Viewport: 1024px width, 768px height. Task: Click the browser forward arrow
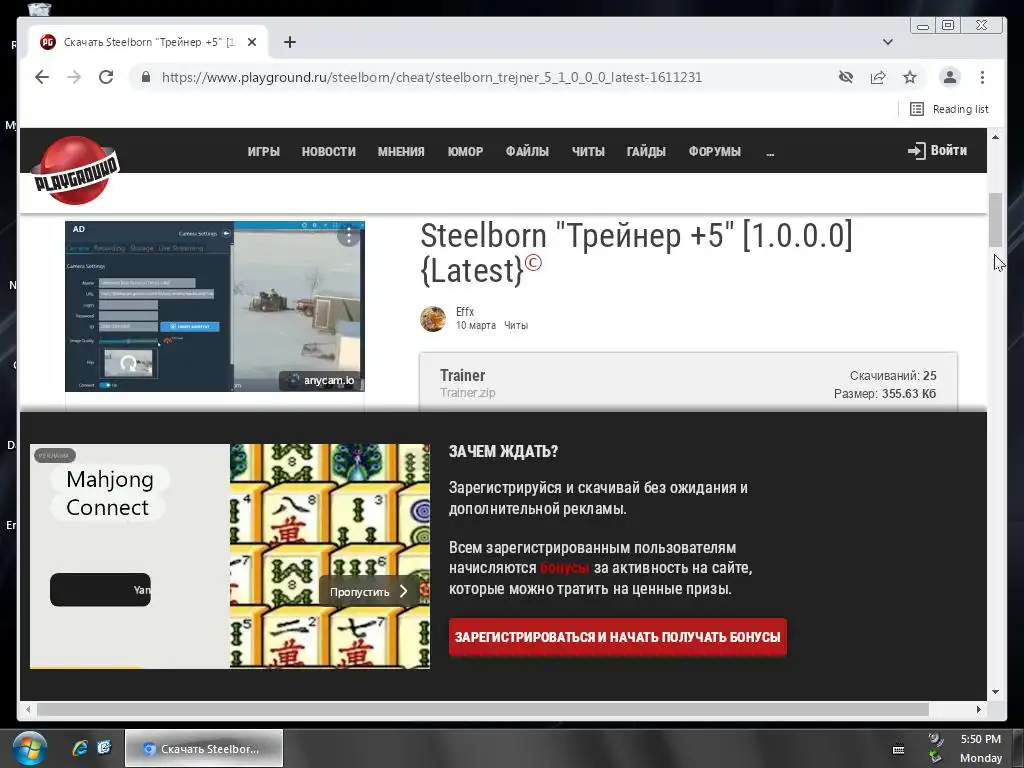(x=74, y=77)
